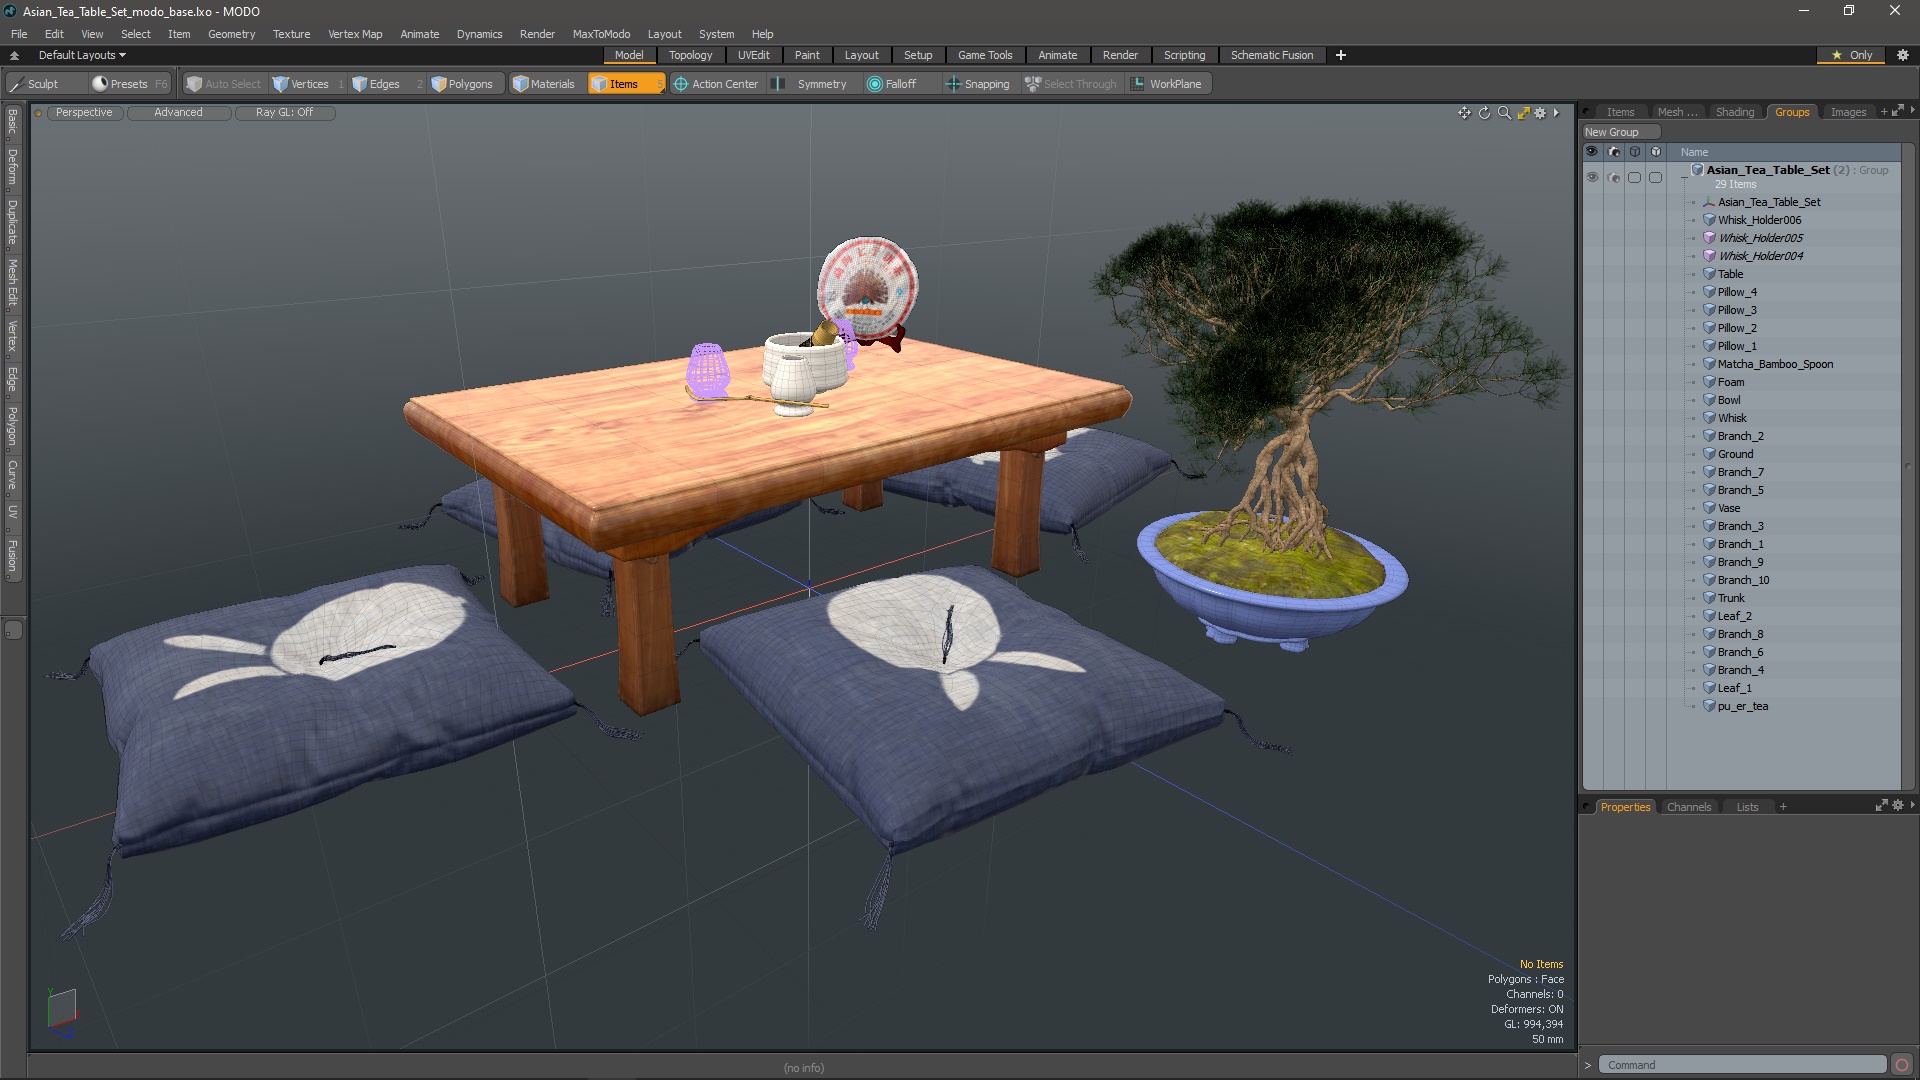
Task: Select the Snapping toggle icon
Action: click(x=953, y=83)
